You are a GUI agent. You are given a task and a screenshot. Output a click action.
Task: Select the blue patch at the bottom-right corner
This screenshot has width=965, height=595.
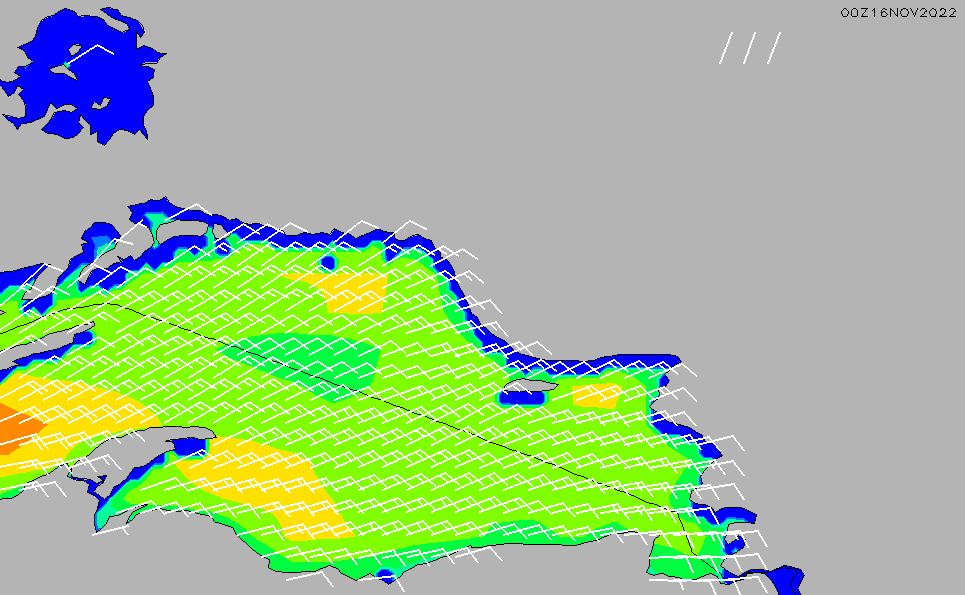pos(782,580)
